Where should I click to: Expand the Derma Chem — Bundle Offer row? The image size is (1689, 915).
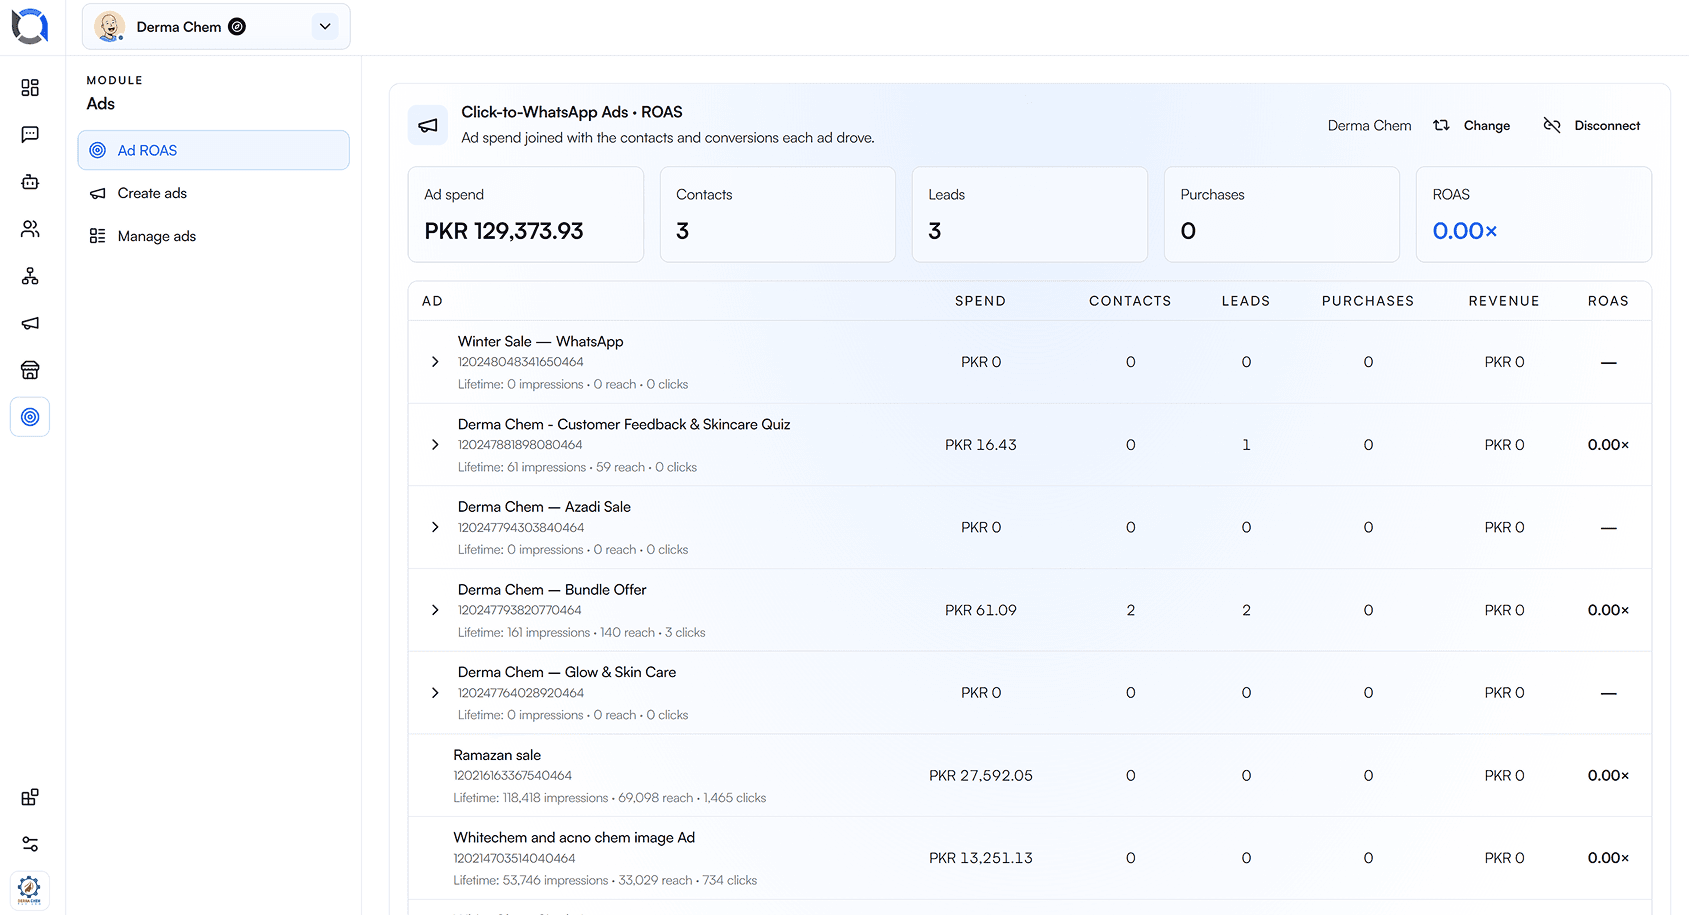(435, 610)
